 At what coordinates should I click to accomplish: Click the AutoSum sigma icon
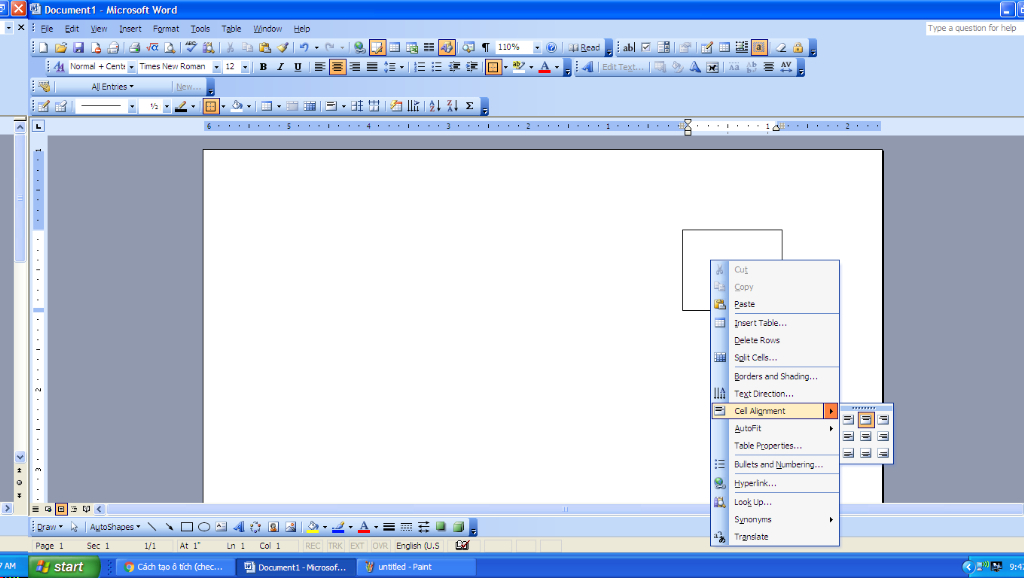point(470,106)
